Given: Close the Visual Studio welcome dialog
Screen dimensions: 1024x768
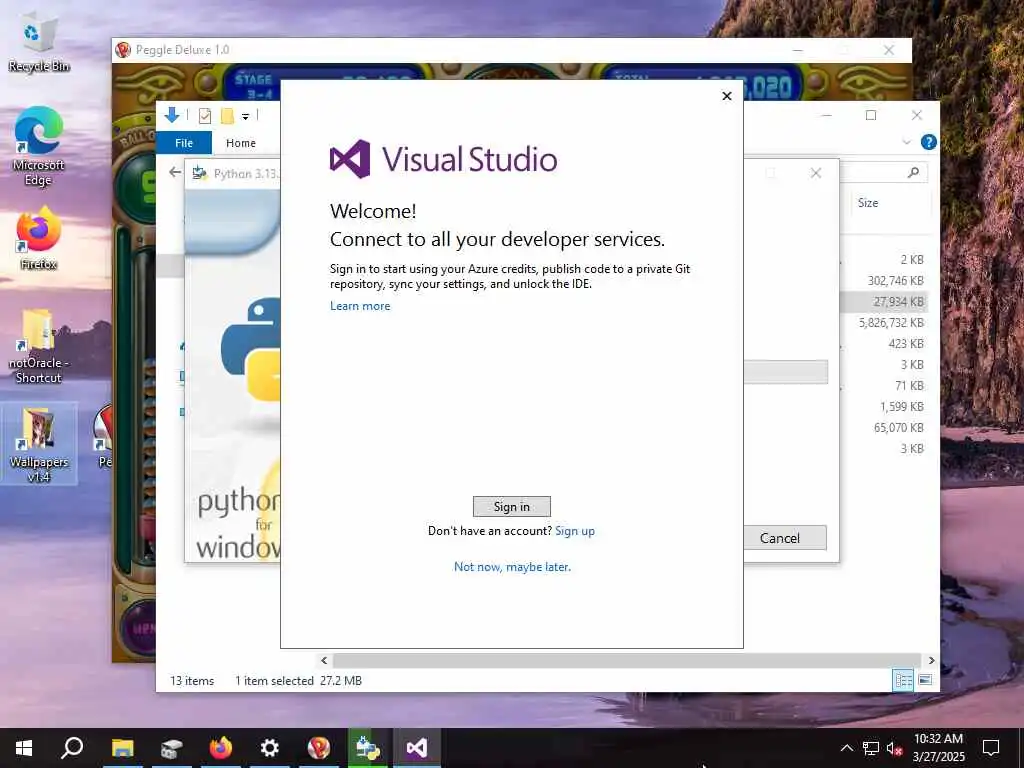Looking at the screenshot, I should click(727, 96).
